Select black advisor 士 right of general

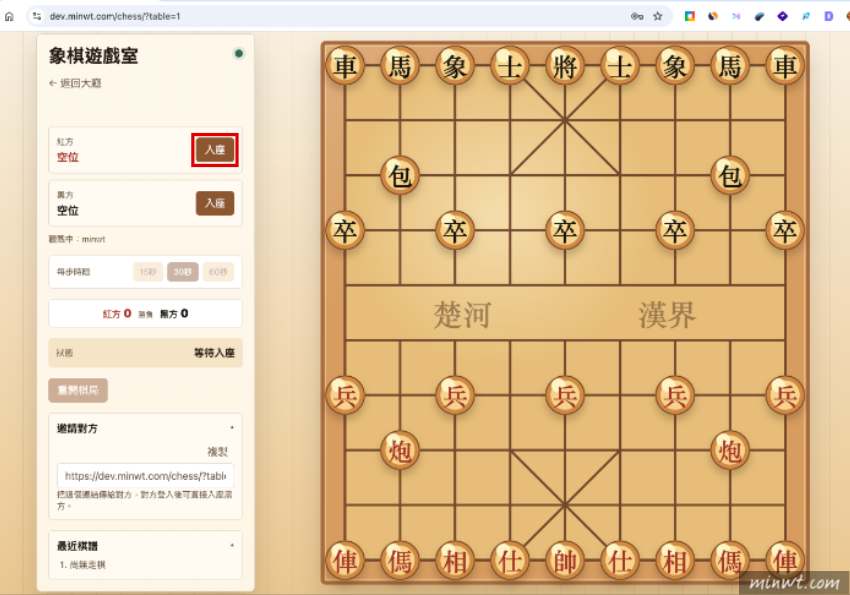(620, 66)
